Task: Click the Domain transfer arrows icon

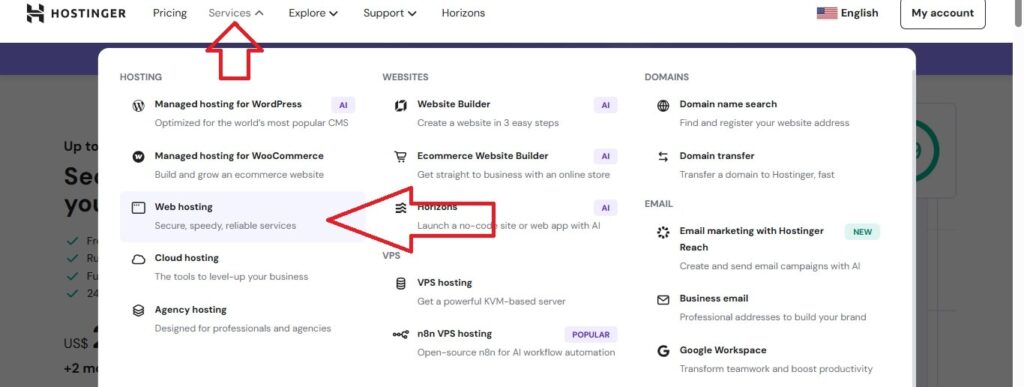Action: (x=663, y=157)
